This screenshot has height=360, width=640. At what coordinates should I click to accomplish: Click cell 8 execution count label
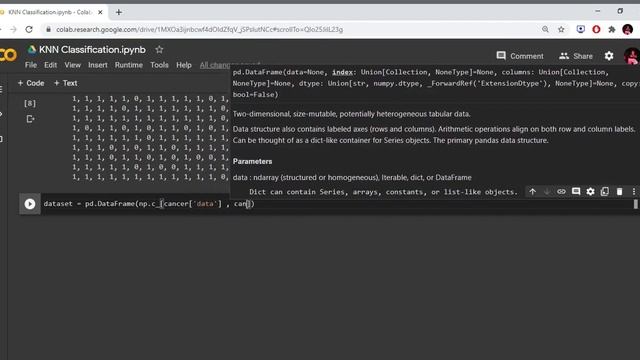(x=30, y=103)
